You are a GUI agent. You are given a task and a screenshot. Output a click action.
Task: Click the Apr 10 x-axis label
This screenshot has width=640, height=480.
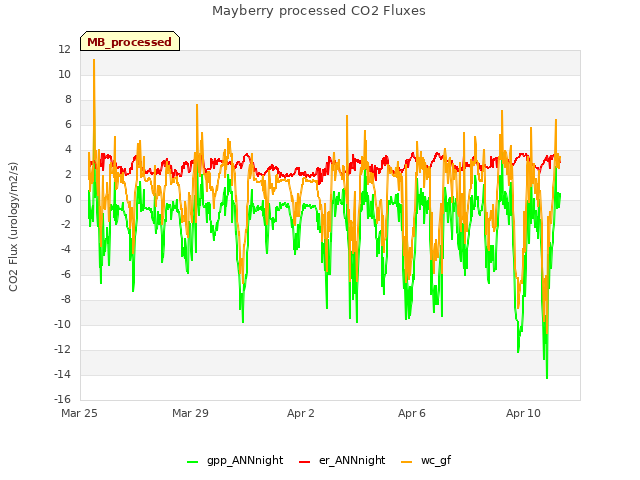pyautogui.click(x=523, y=413)
